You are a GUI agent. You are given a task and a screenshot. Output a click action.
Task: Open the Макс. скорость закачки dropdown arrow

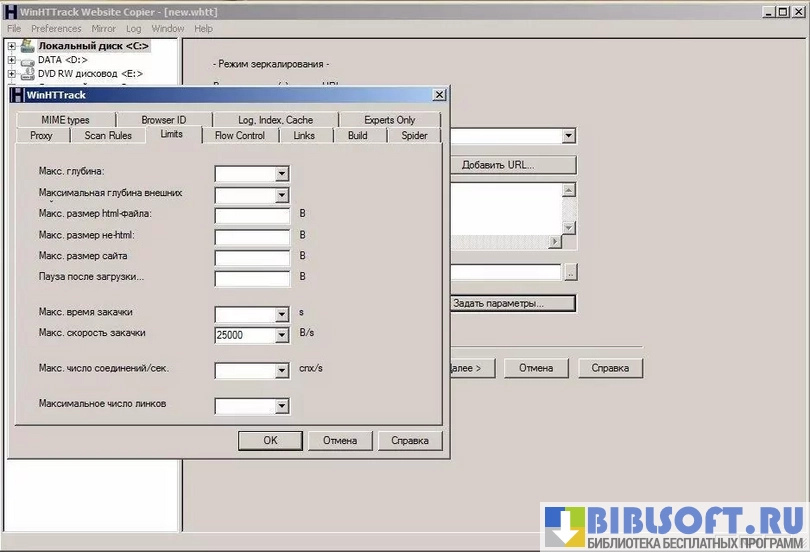[281, 336]
